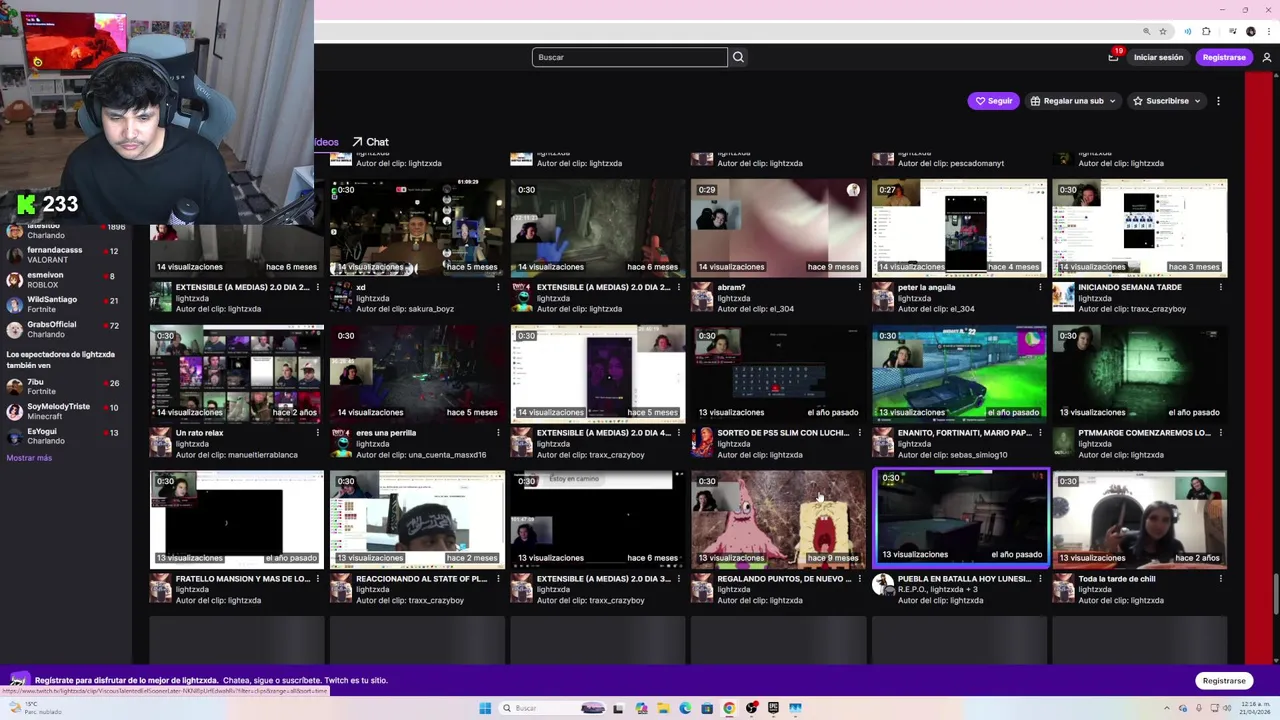
Task: Click the avatar beside 'PUEBLA EN BATALLA' clip
Action: coord(883,585)
